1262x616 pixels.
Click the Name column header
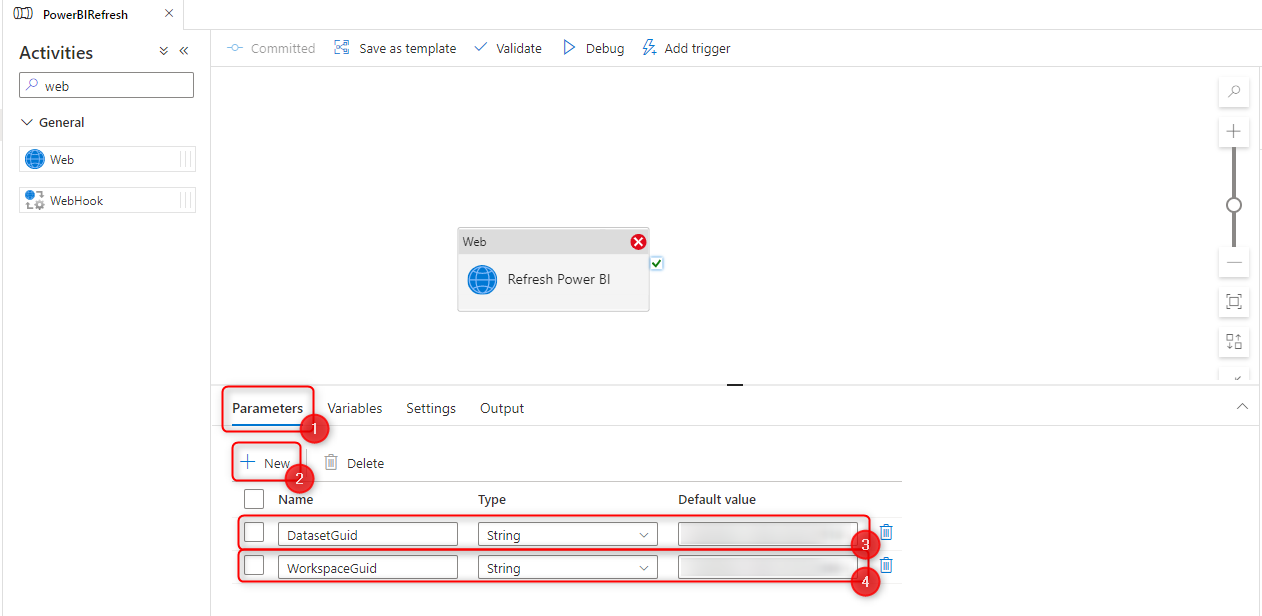[296, 499]
